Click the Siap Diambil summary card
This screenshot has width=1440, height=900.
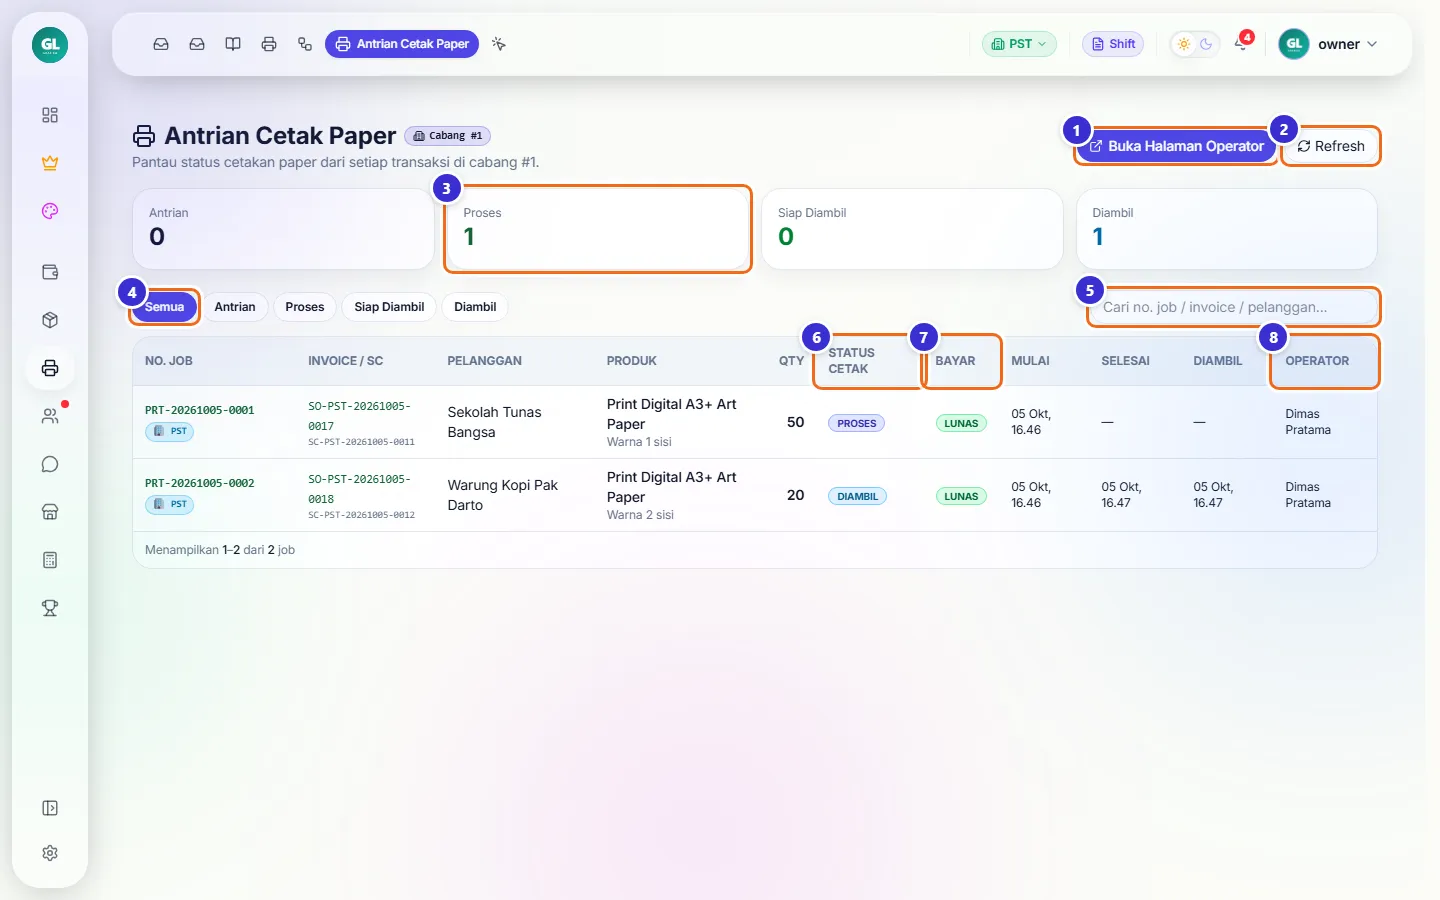click(912, 229)
